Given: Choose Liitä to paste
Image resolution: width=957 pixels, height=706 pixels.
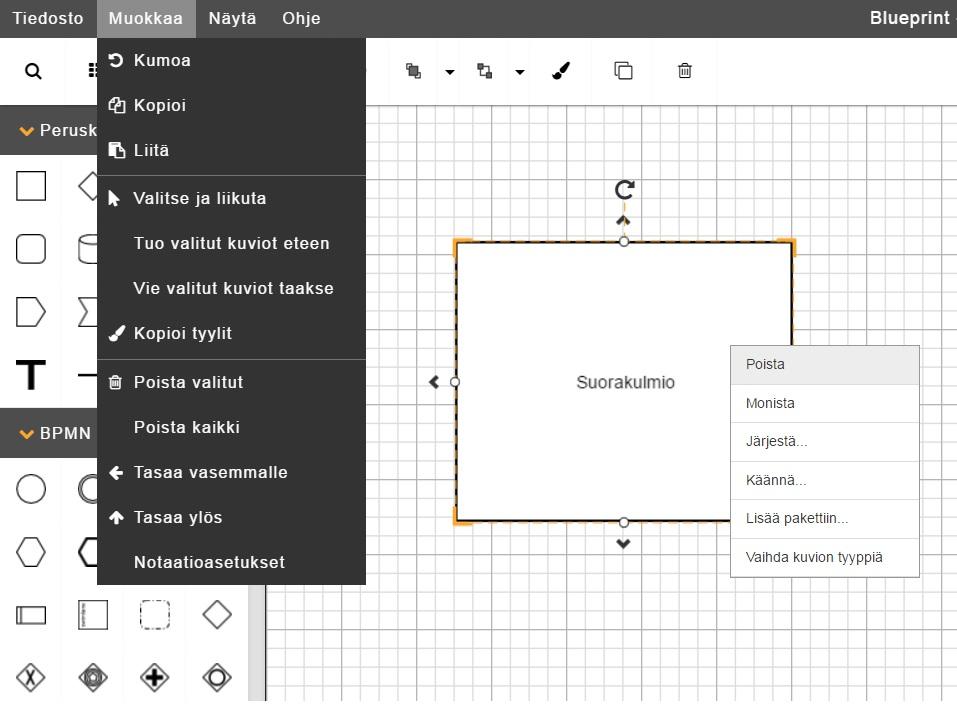Looking at the screenshot, I should click(x=231, y=150).
